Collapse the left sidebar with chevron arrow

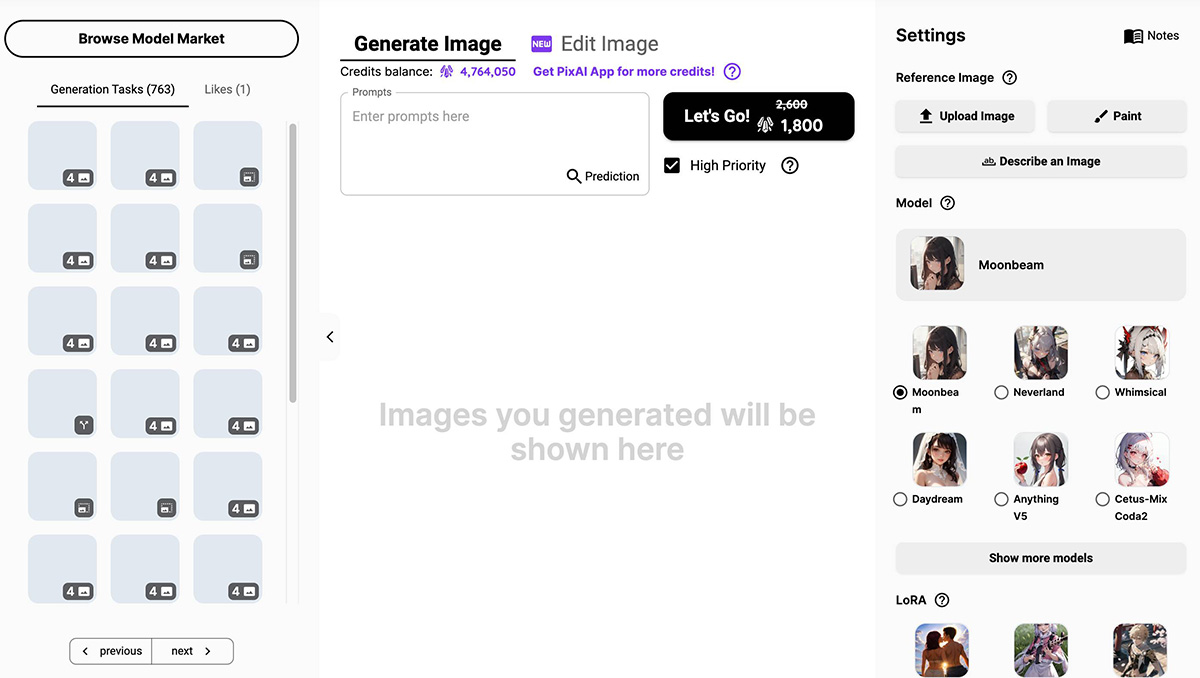pyautogui.click(x=330, y=337)
